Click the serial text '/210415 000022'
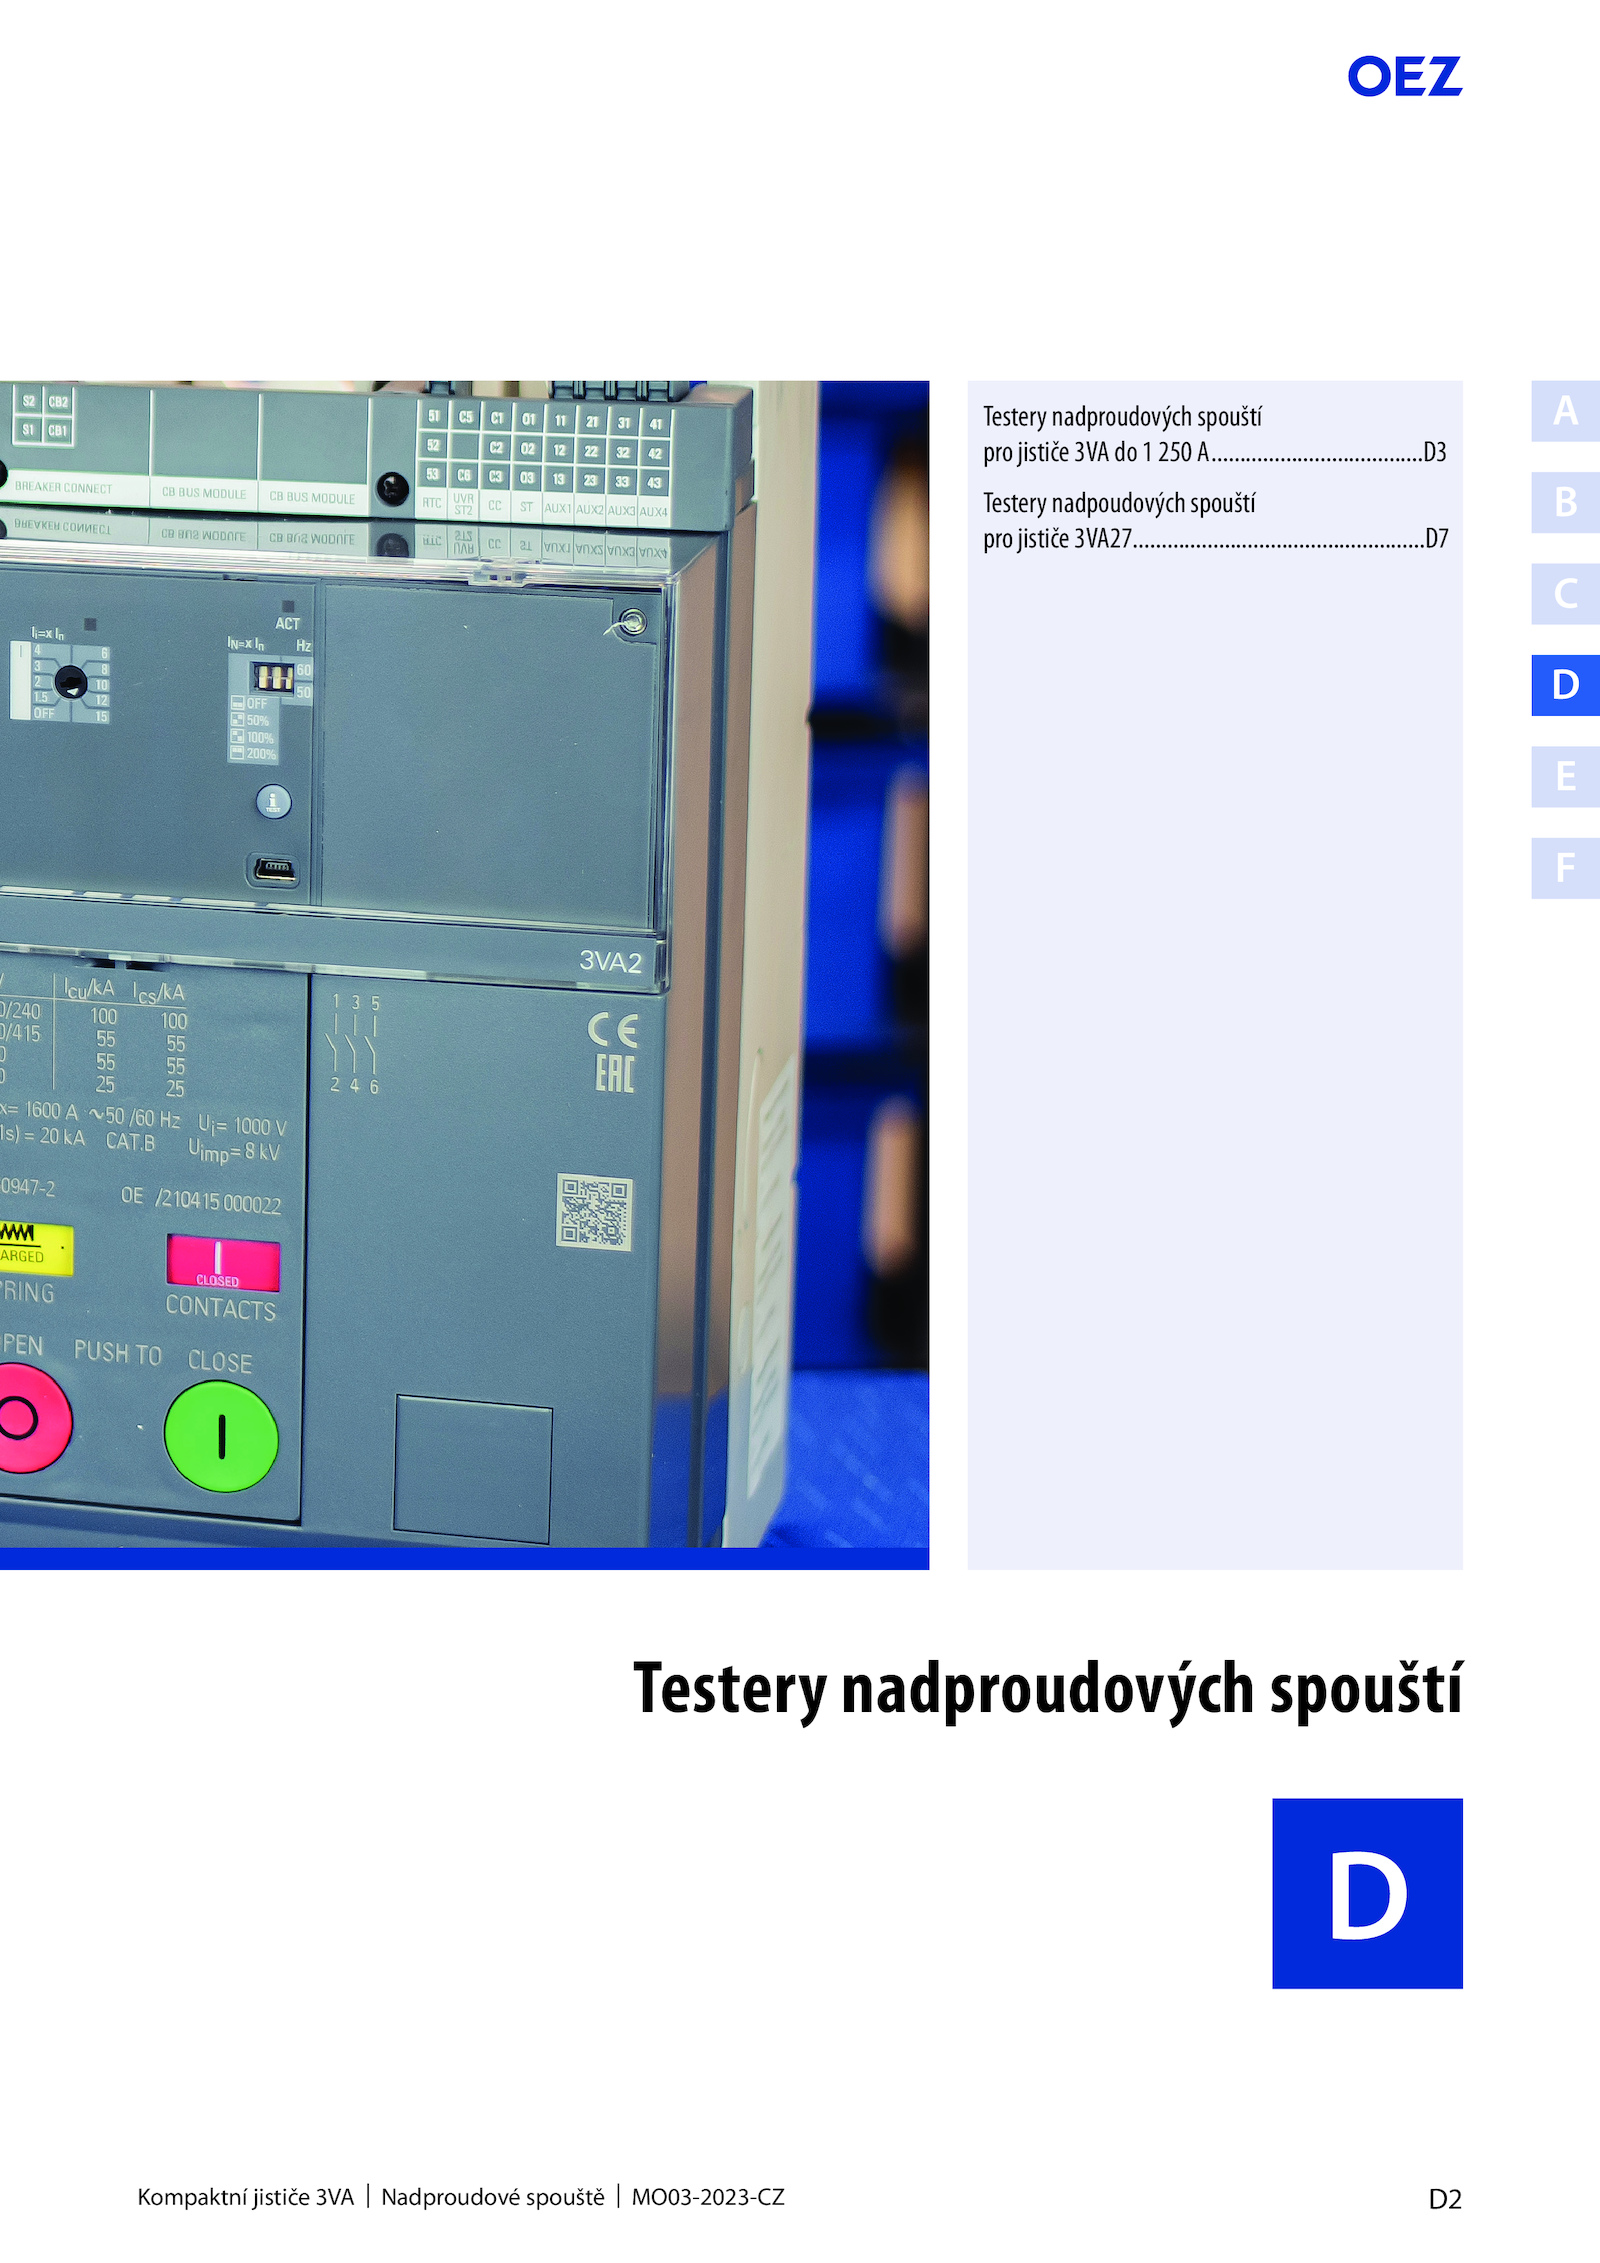 (x=218, y=1201)
